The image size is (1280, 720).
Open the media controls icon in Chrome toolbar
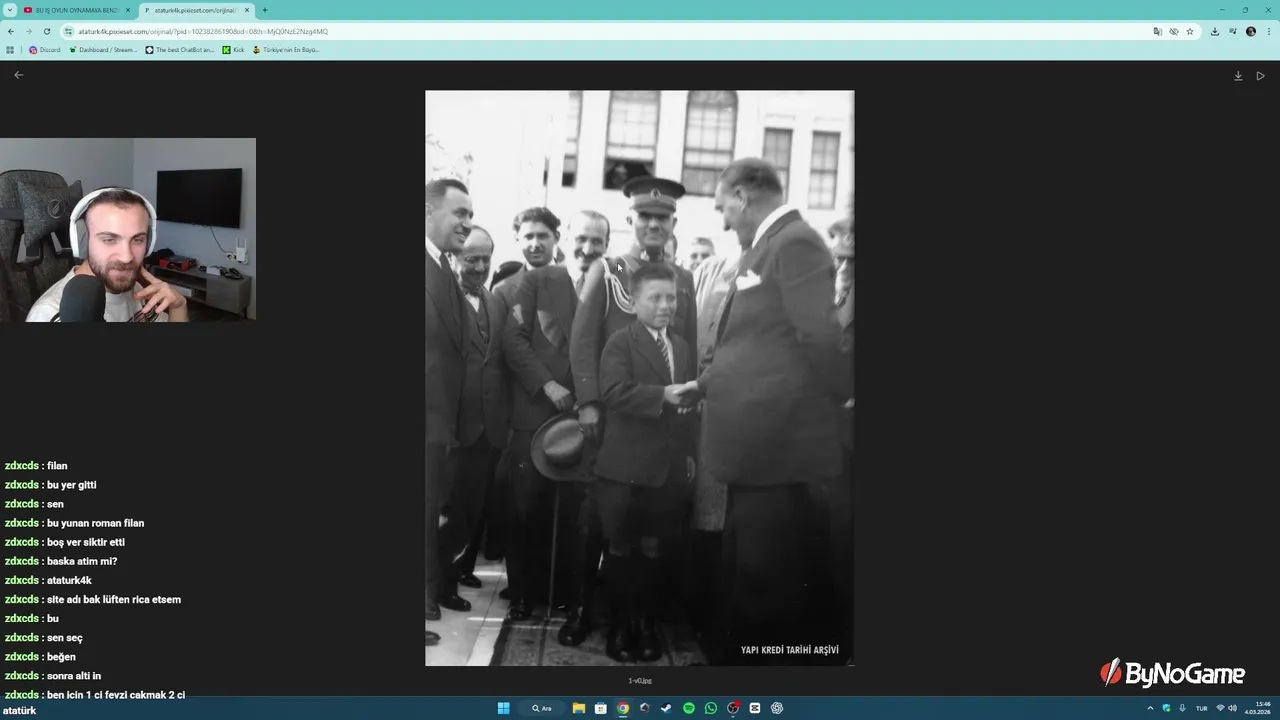(x=1233, y=31)
